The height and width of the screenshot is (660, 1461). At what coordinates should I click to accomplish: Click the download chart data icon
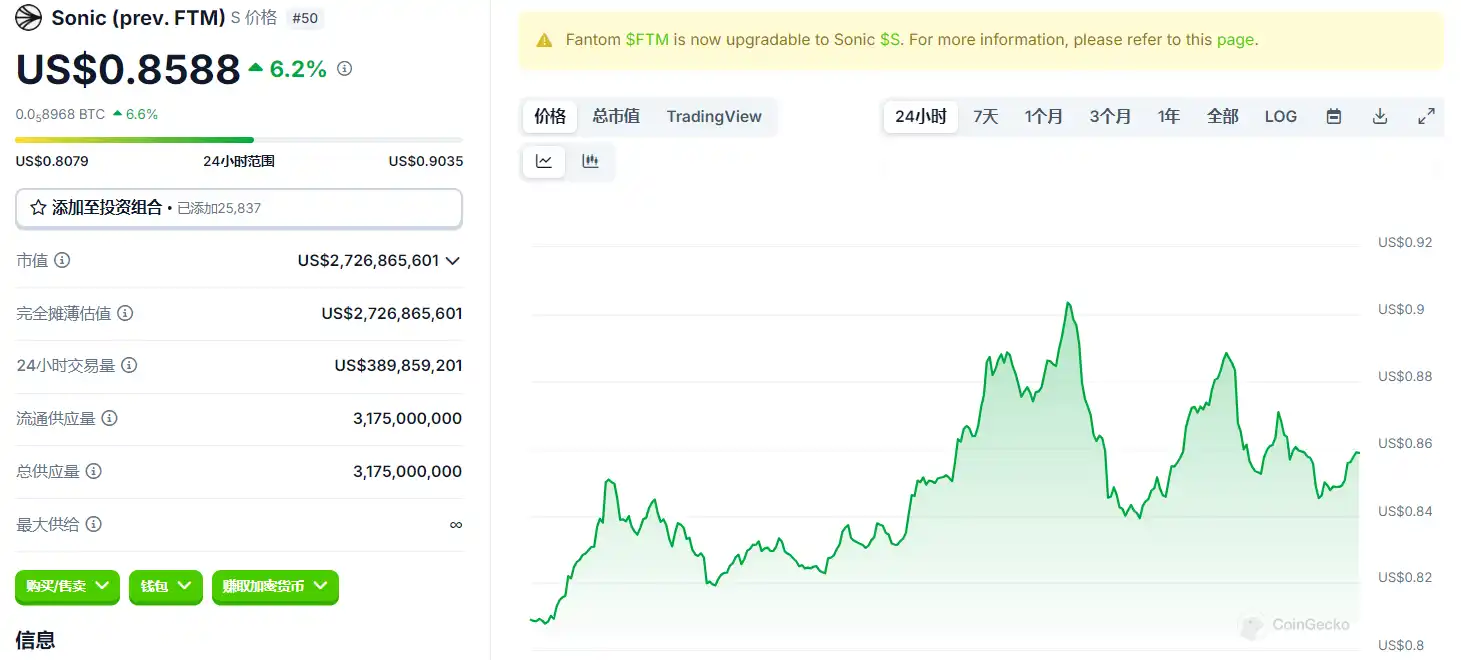pyautogui.click(x=1380, y=117)
